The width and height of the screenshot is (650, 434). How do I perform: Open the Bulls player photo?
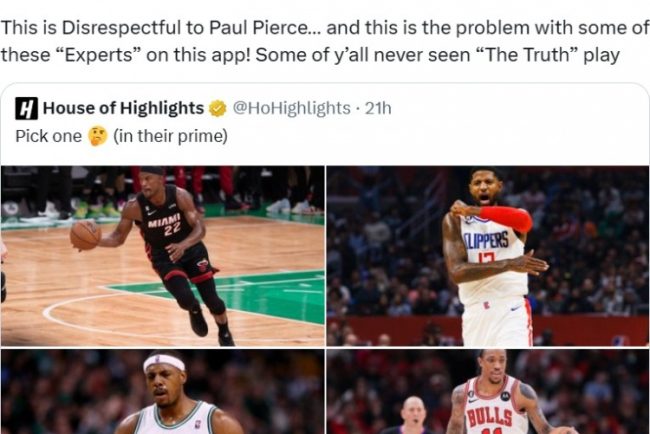click(x=488, y=391)
